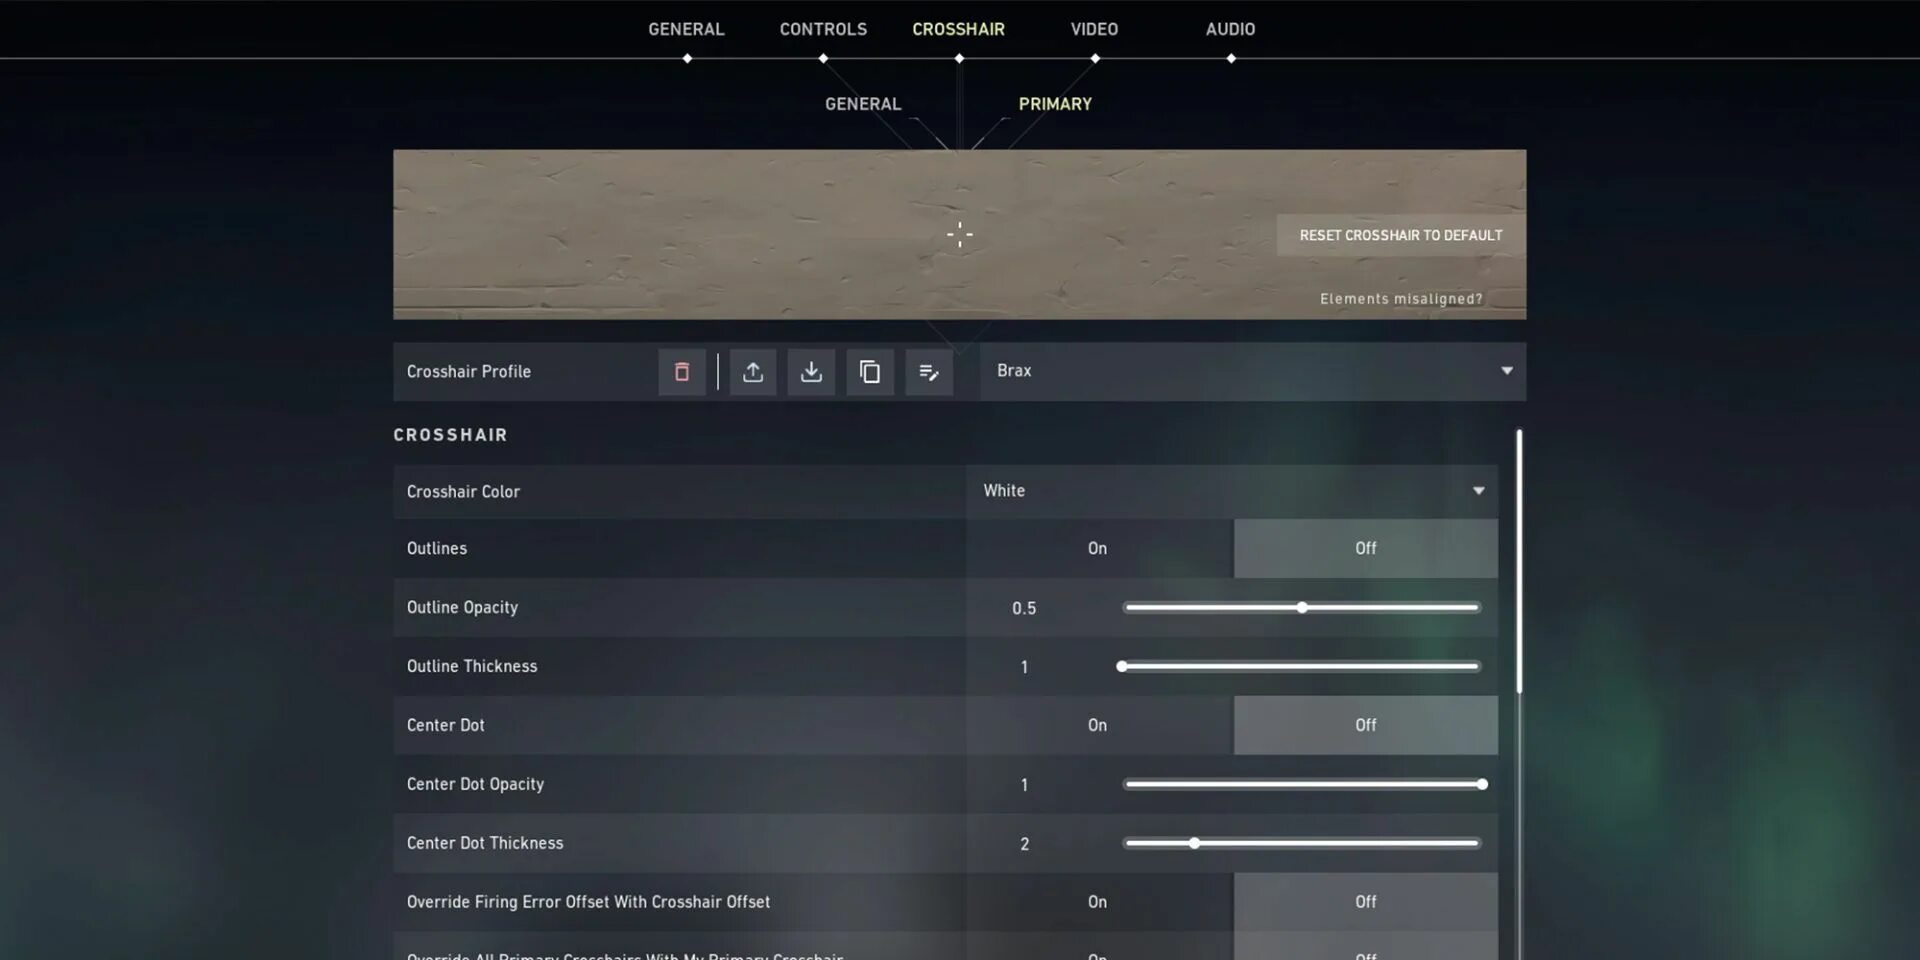Switch to the PRIMARY crosshair sub-tab

pyautogui.click(x=1055, y=104)
